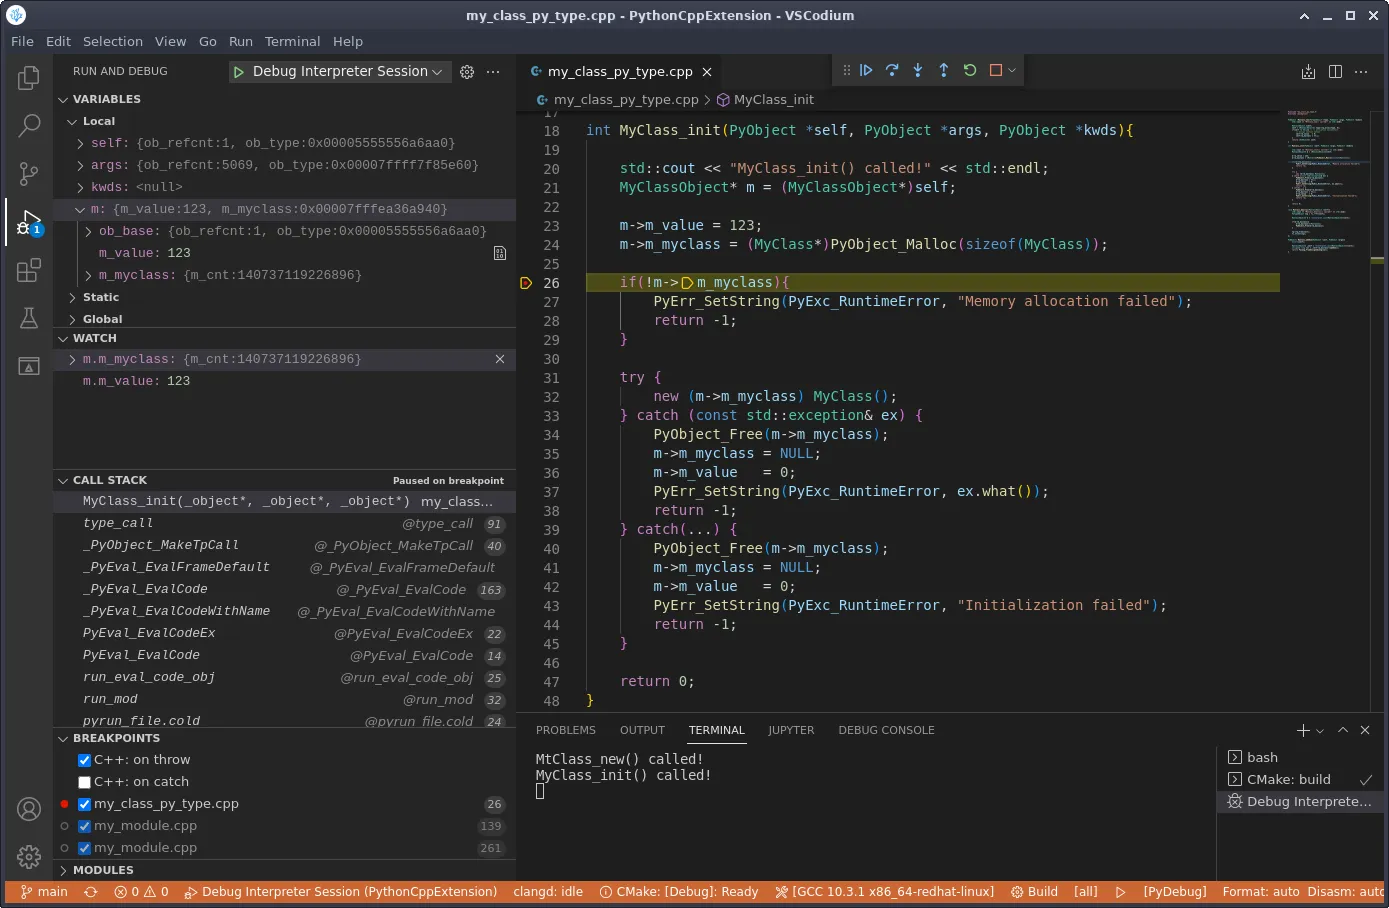This screenshot has height=908, width=1389.
Task: Click the Step Into debug icon
Action: (918, 70)
